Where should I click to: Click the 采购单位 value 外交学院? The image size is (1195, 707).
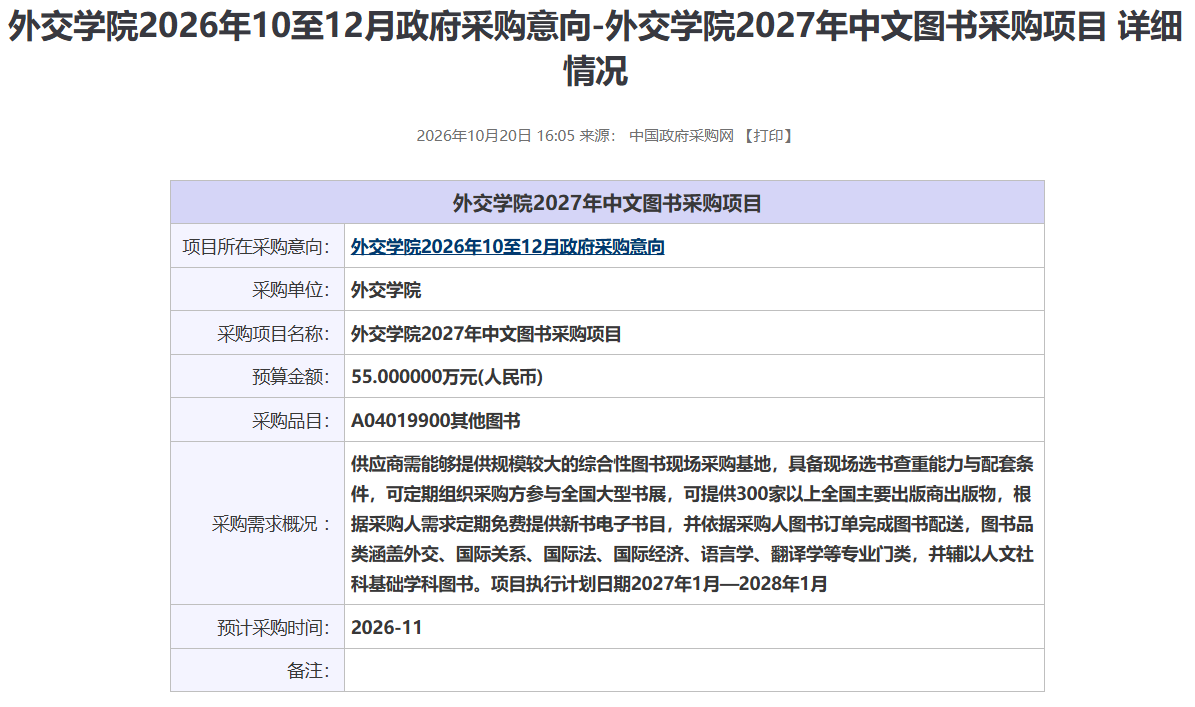pyautogui.click(x=386, y=290)
